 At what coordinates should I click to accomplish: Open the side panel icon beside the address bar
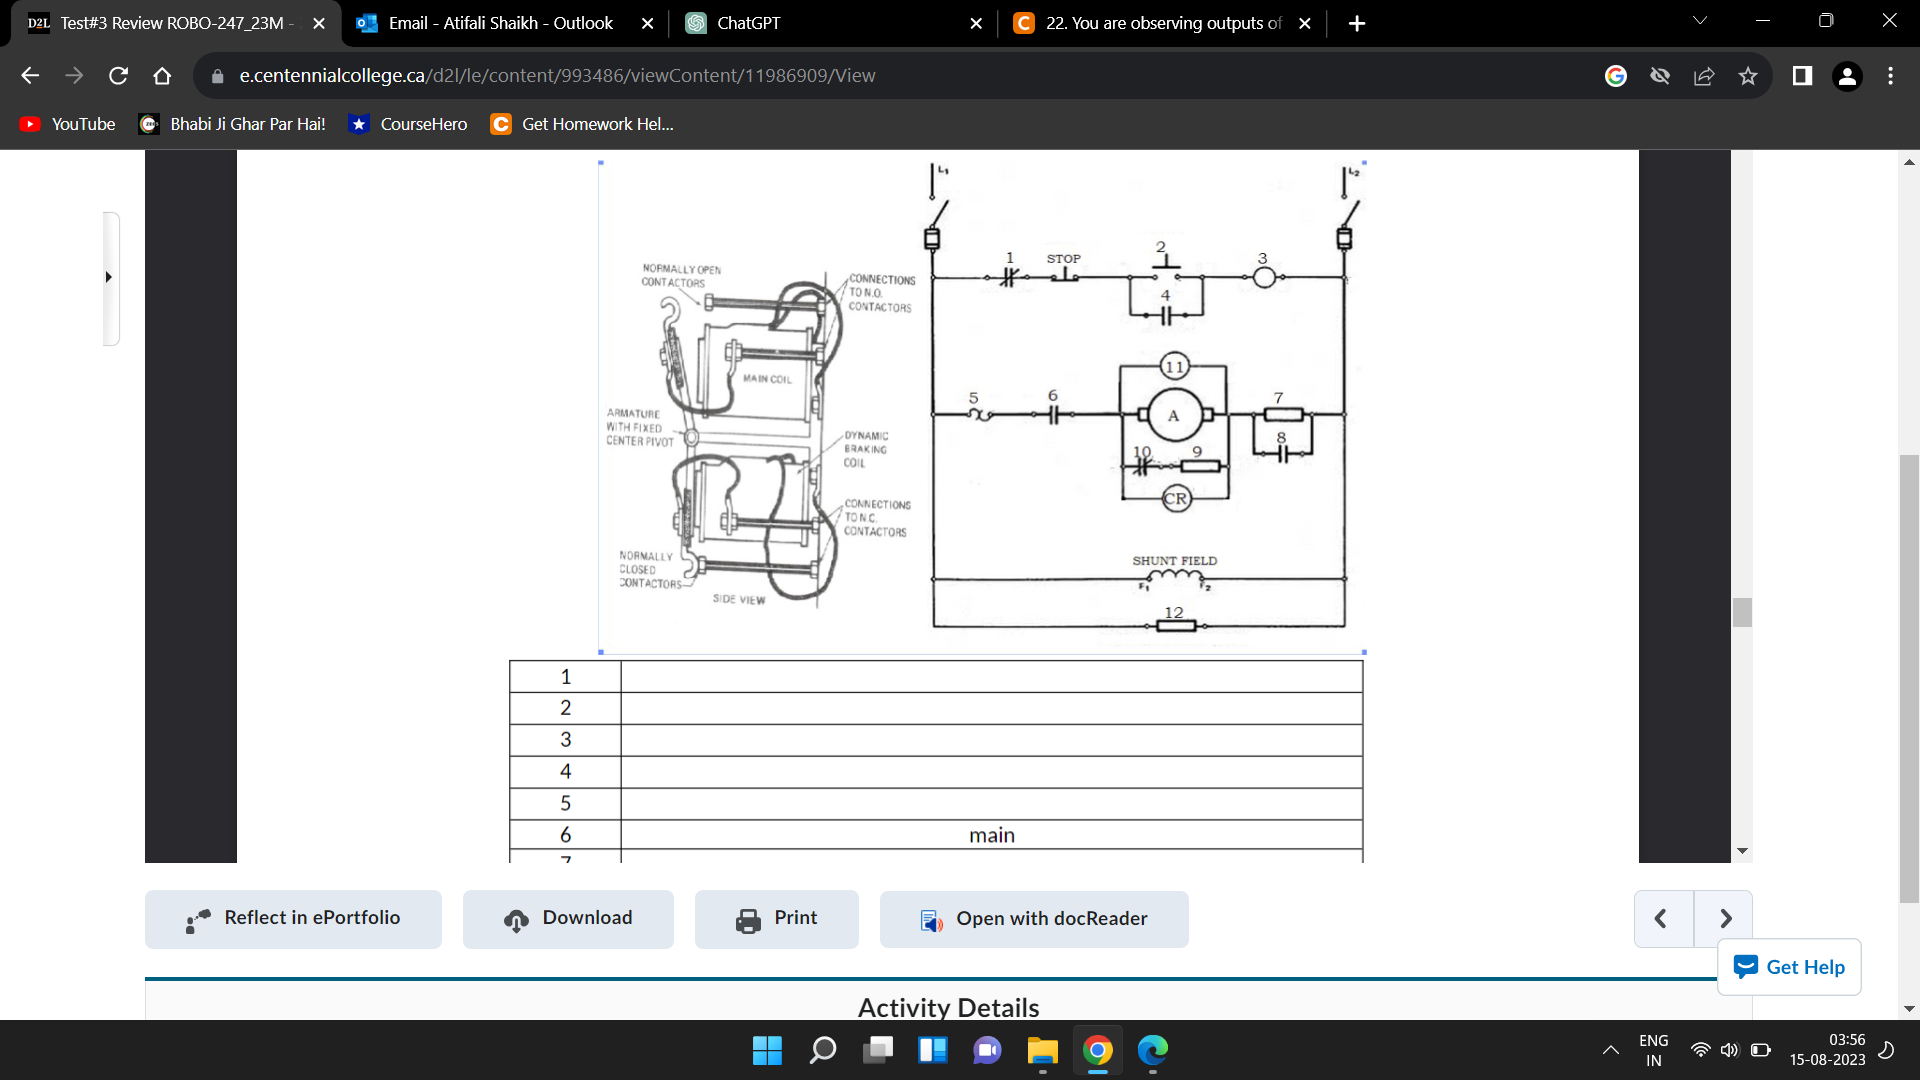1800,76
